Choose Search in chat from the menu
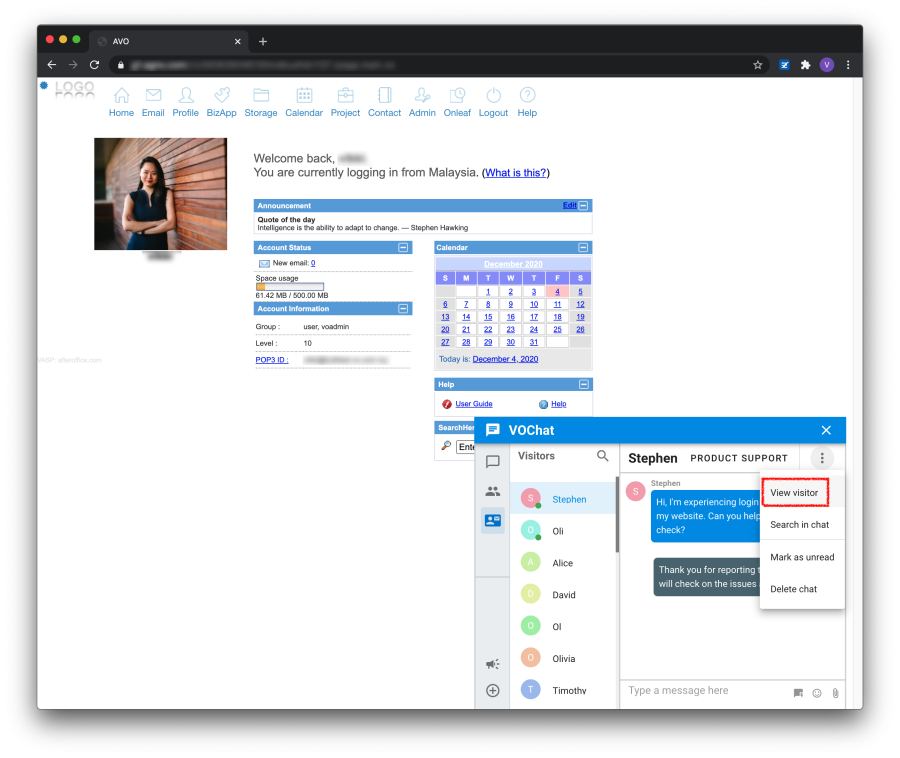900x758 pixels. (800, 524)
